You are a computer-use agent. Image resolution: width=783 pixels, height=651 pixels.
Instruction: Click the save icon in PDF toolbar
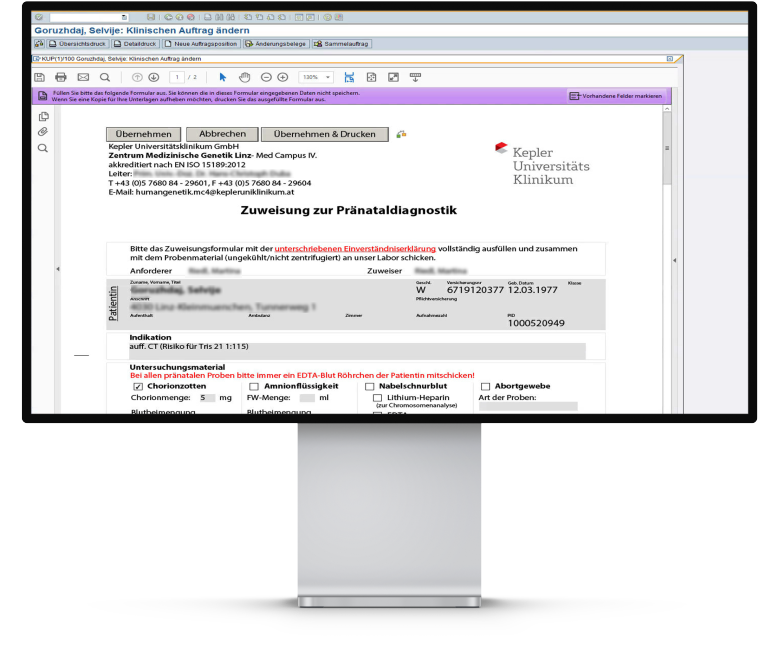tap(39, 77)
